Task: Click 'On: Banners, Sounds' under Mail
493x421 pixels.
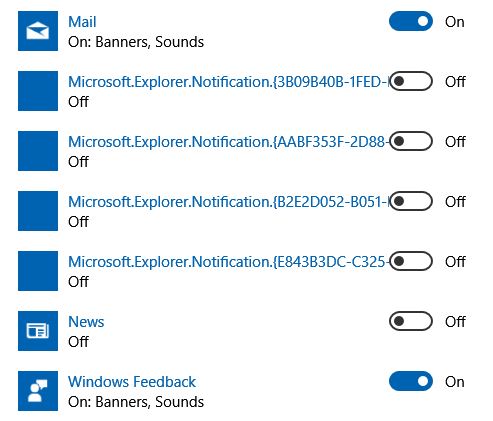Action: pyautogui.click(x=136, y=42)
